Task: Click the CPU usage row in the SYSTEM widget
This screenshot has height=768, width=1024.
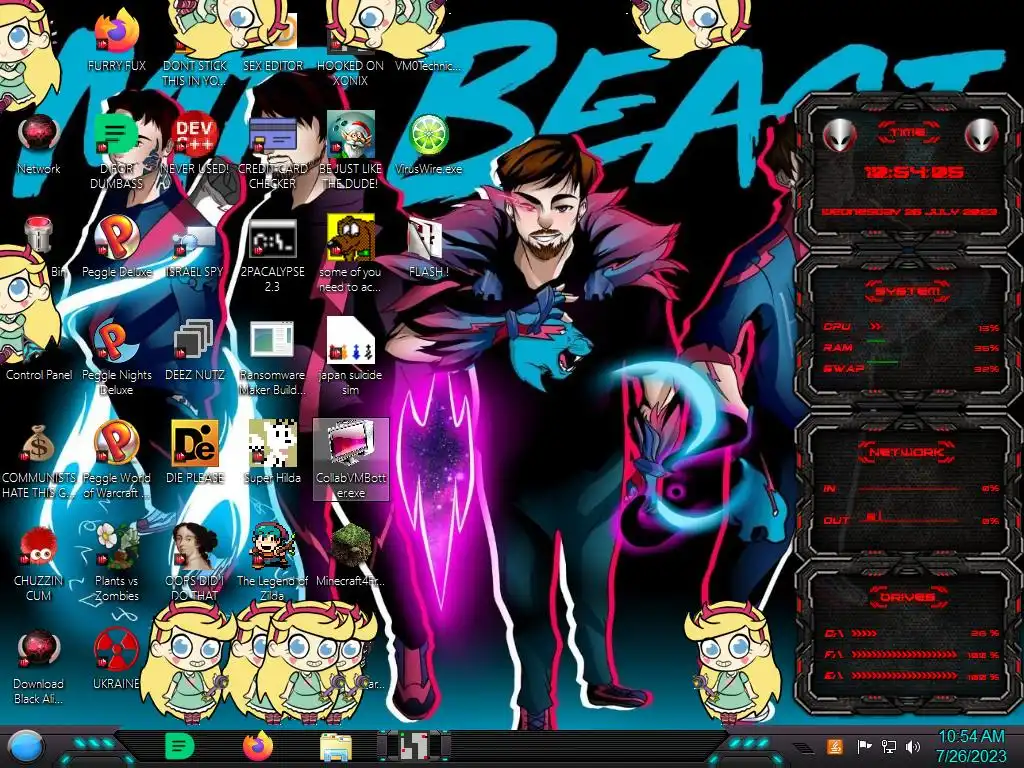Action: point(910,327)
